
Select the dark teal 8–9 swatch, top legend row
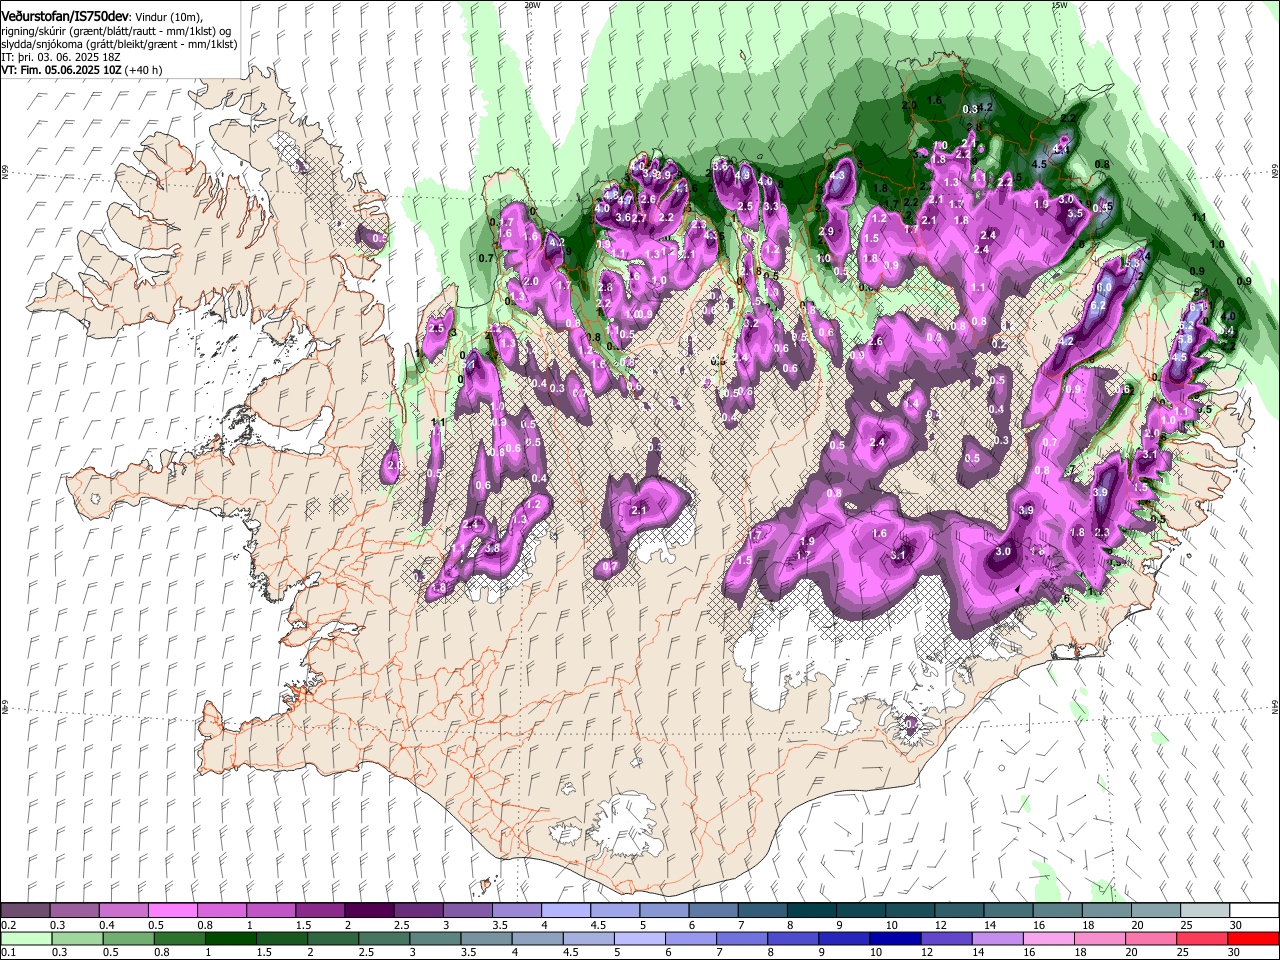[810, 911]
